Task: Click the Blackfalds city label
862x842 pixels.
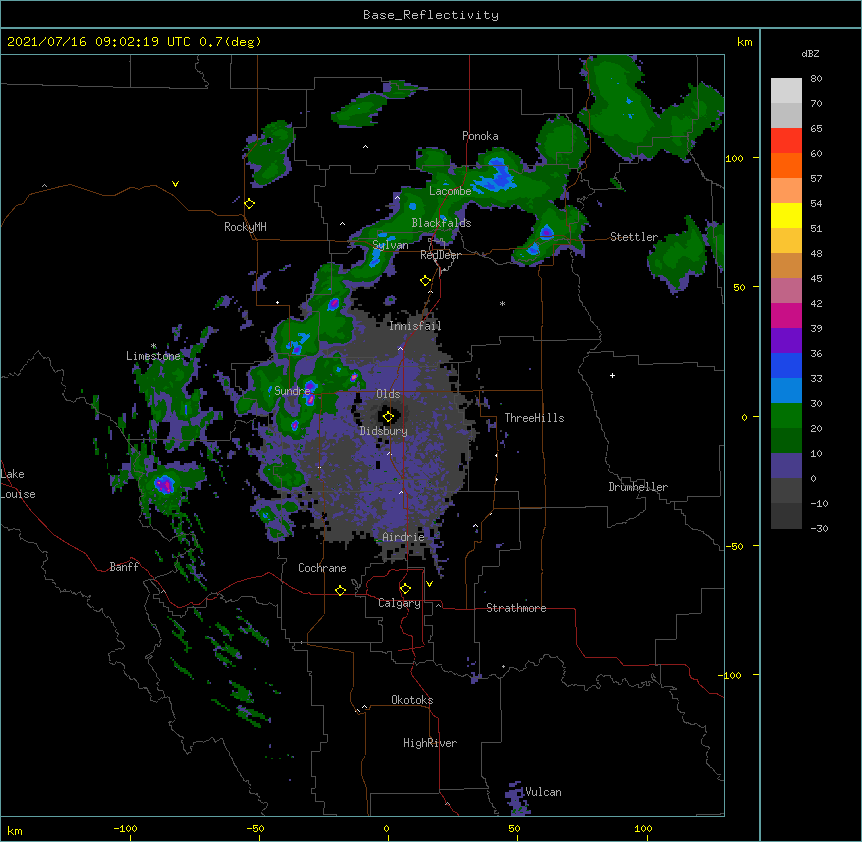Action: (441, 223)
